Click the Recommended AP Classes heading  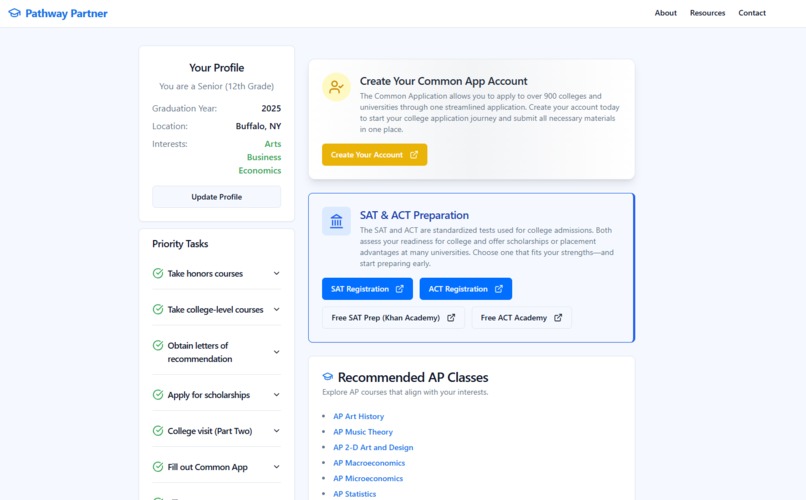tap(413, 377)
